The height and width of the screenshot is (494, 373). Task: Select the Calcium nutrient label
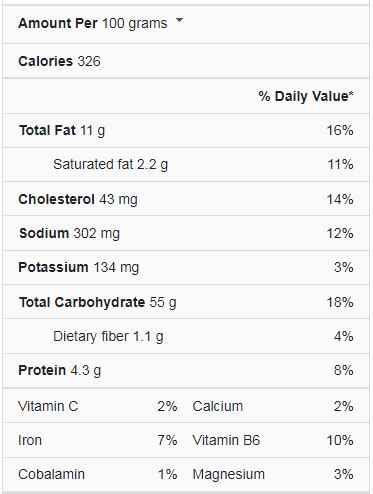point(218,406)
